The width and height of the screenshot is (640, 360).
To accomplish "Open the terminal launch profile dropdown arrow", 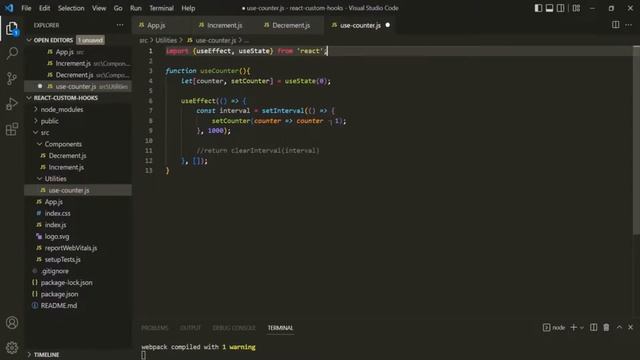I will click(x=582, y=328).
